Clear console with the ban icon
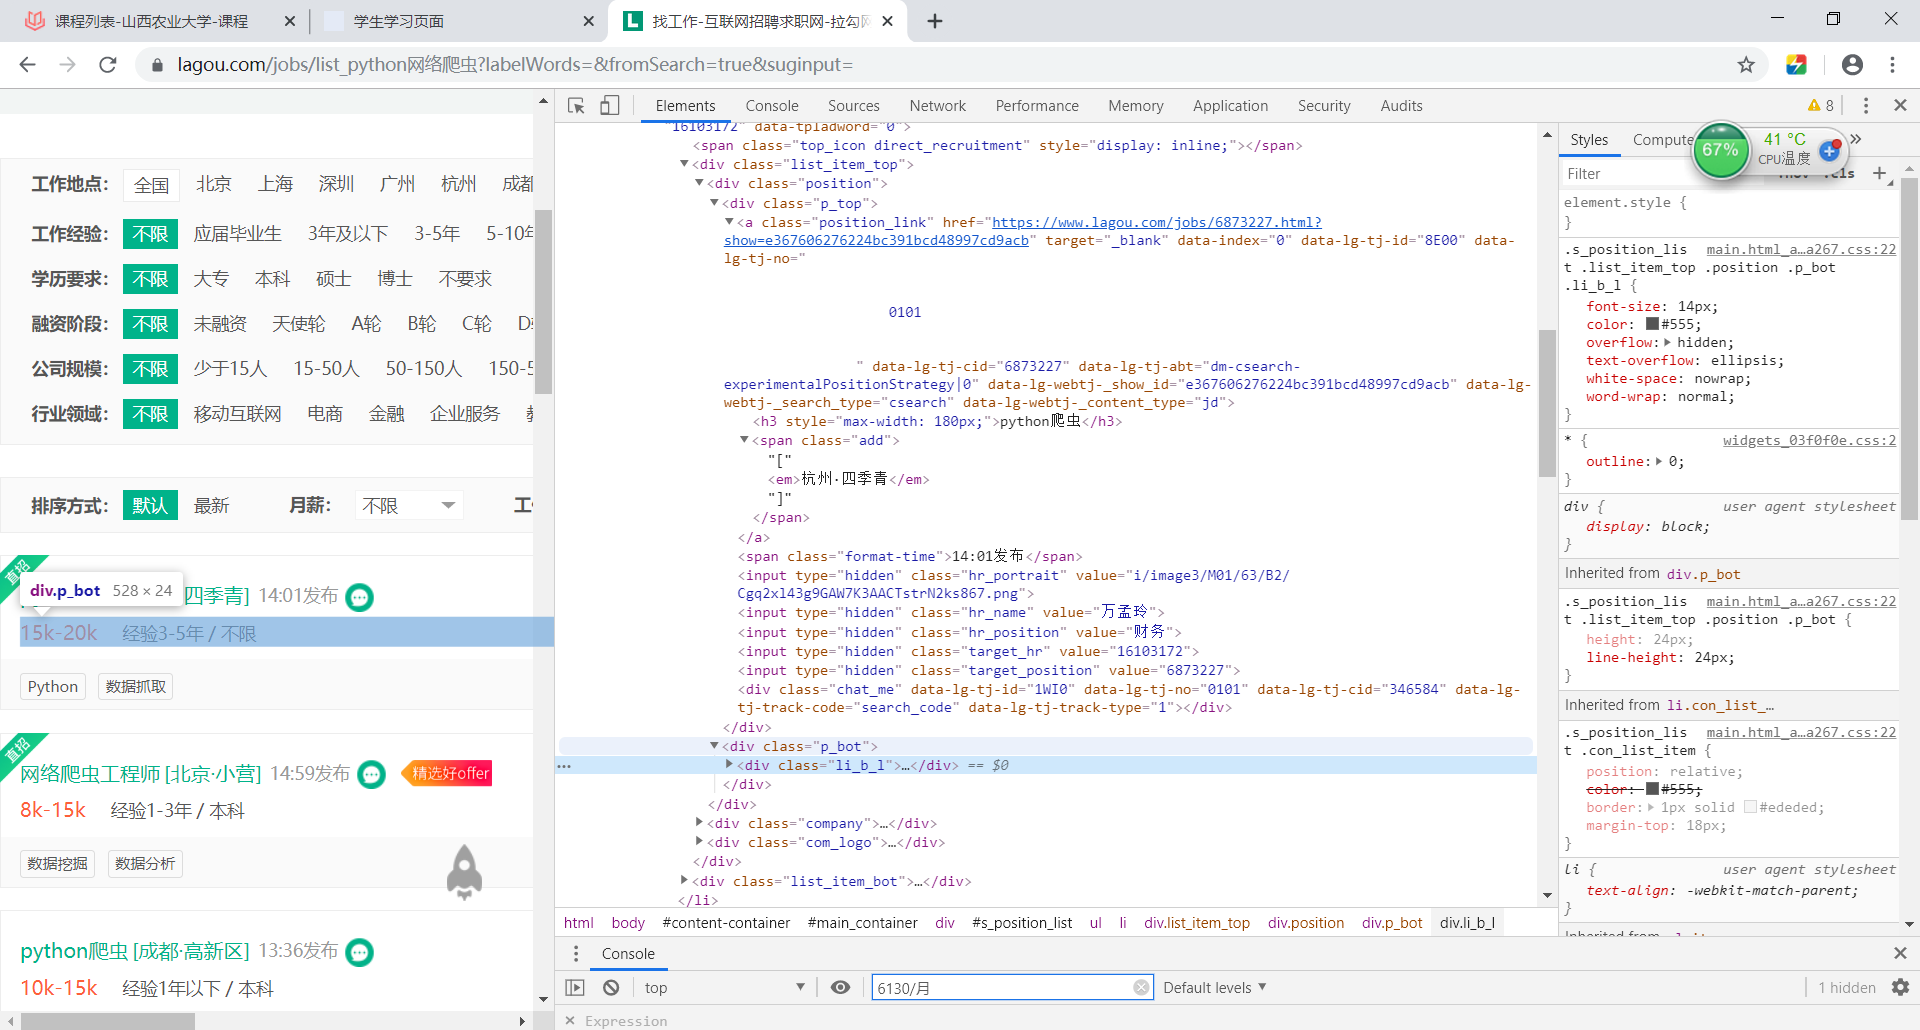This screenshot has height=1030, width=1920. click(611, 988)
